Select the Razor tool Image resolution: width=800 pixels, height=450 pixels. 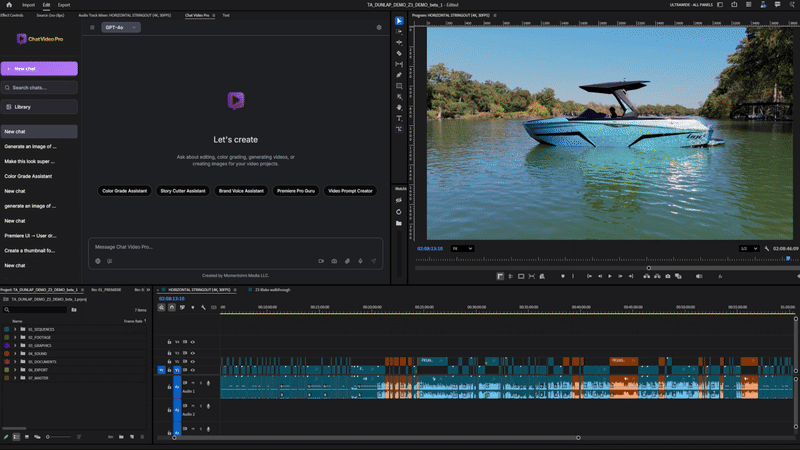pos(399,53)
